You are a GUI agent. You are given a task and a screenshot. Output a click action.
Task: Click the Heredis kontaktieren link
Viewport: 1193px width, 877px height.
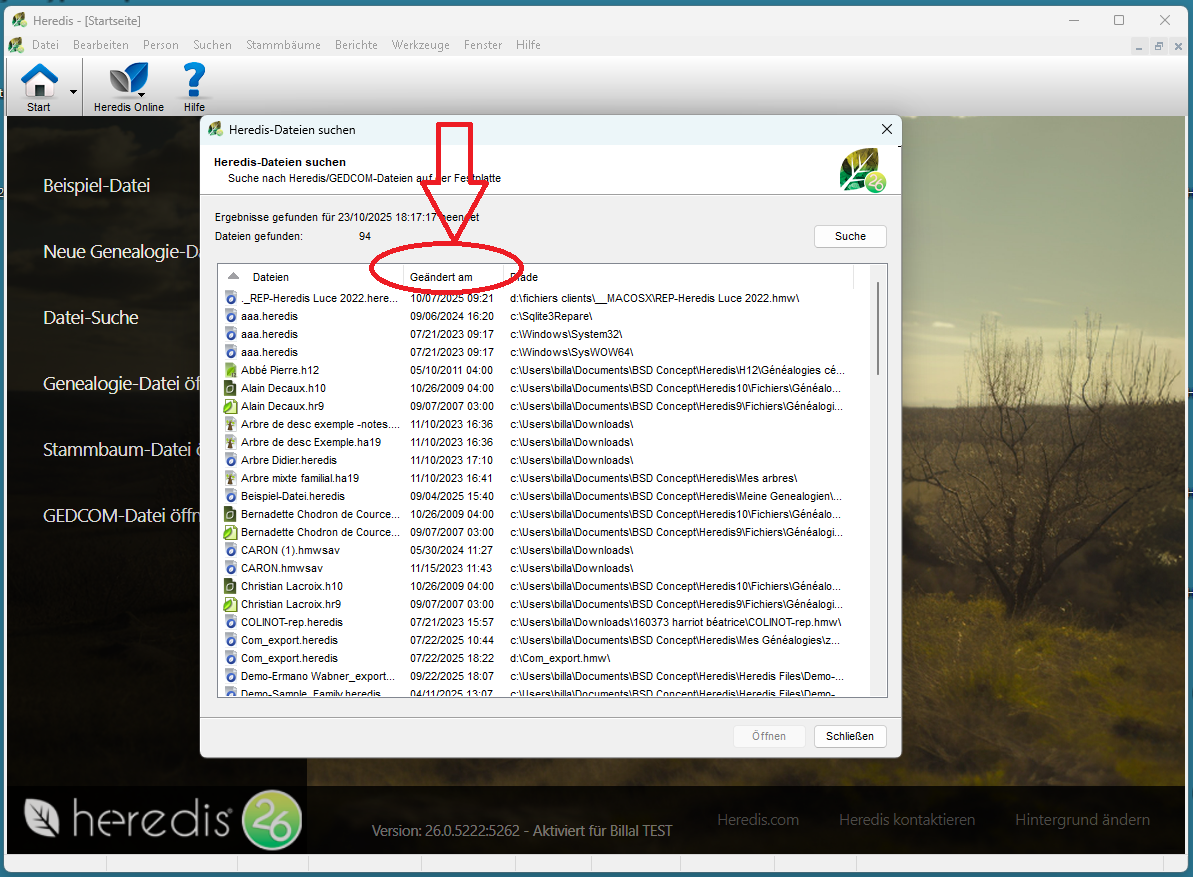(x=906, y=820)
